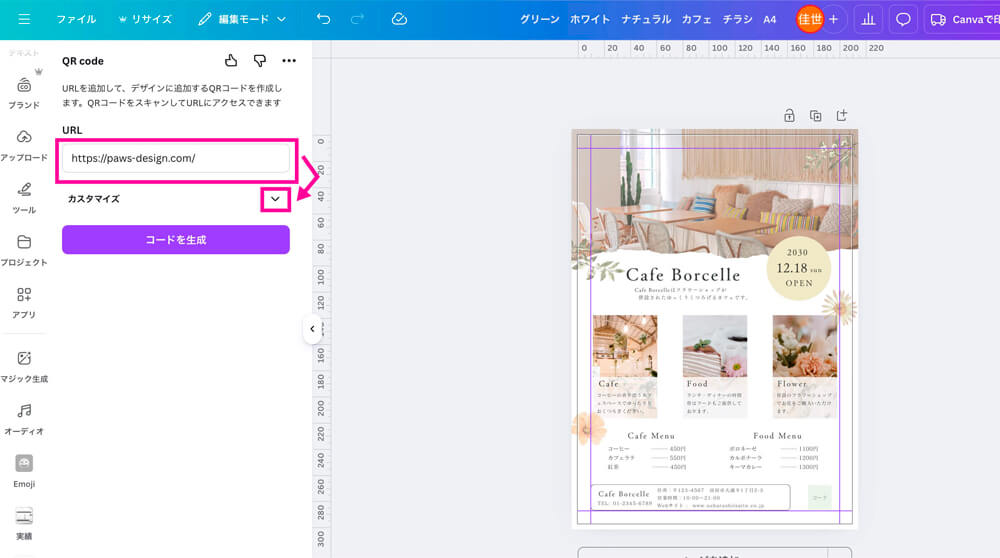The height and width of the screenshot is (558, 1000).
Task: Click the thumbs down icon in QR code panel
Action: click(x=260, y=61)
